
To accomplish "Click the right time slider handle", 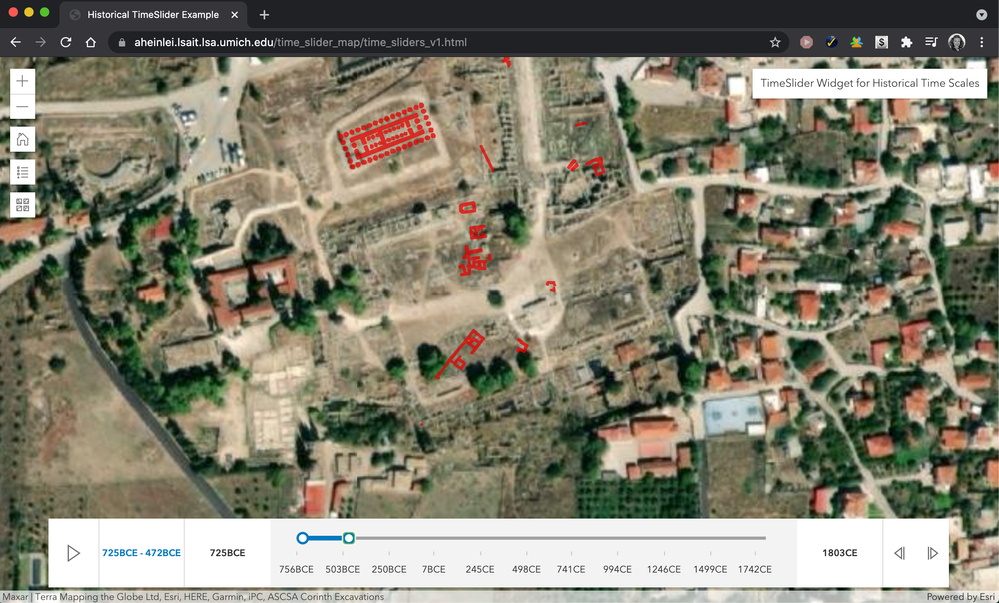I will tap(348, 538).
